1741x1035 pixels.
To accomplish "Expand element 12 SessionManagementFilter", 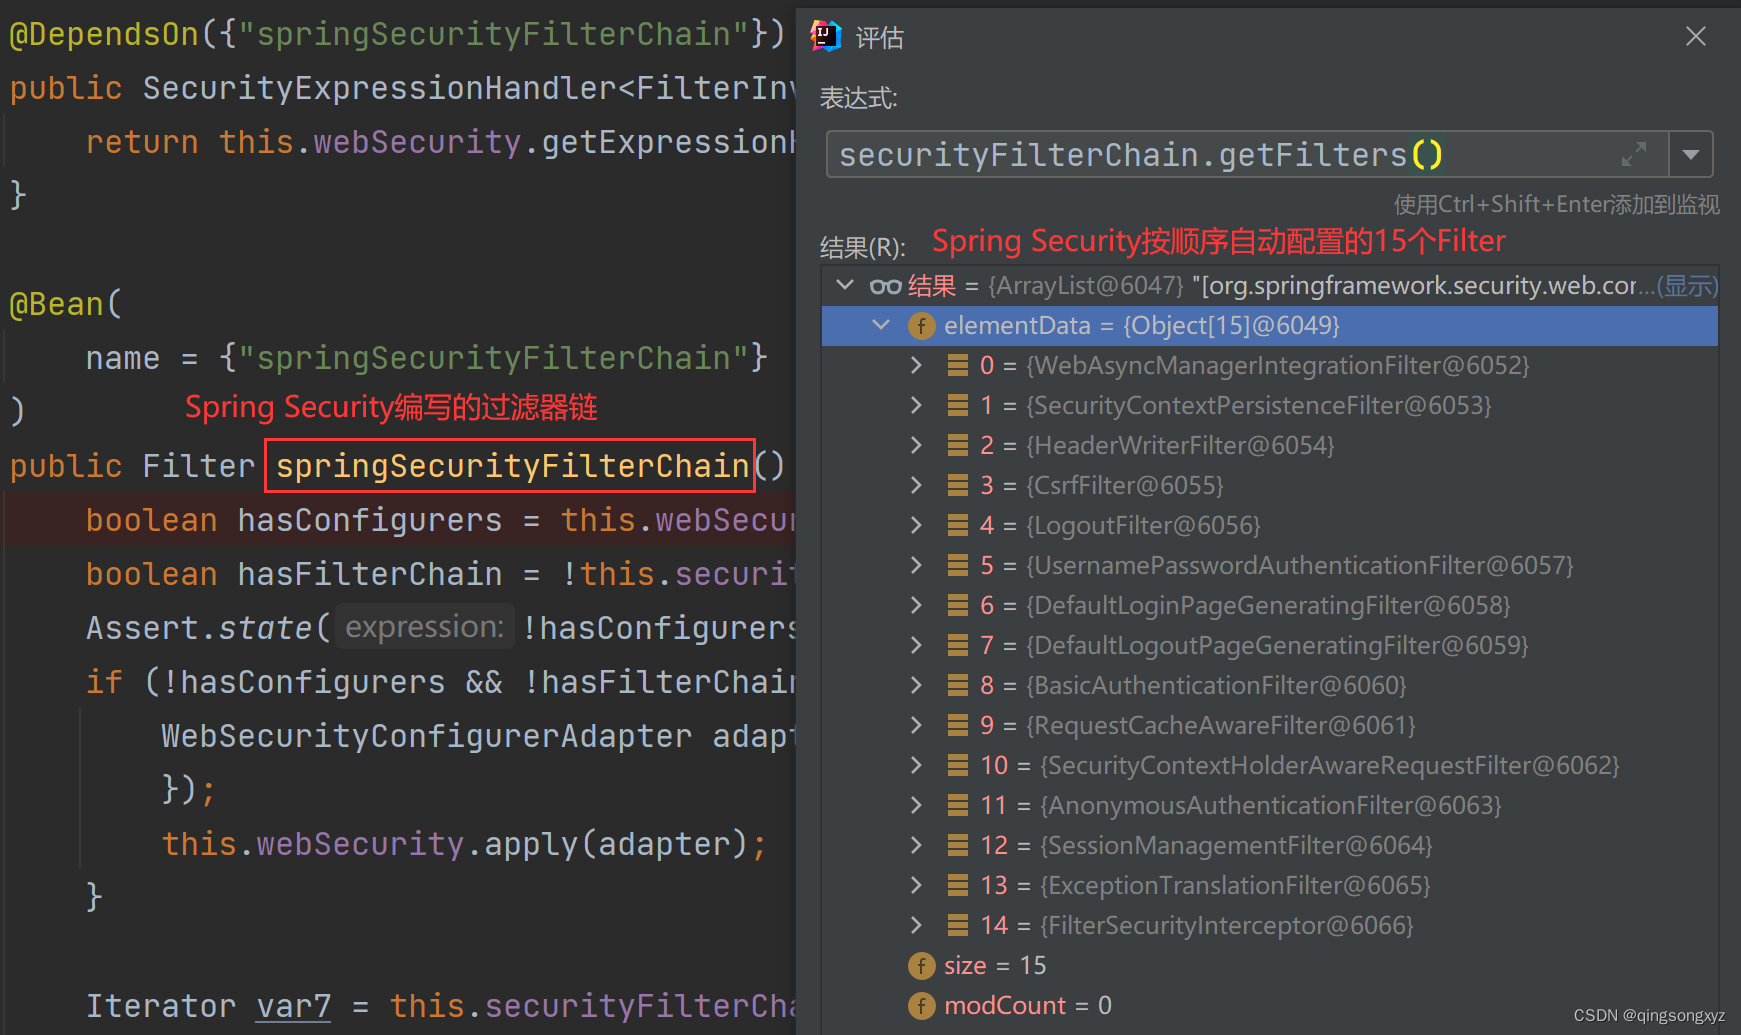I will [916, 845].
